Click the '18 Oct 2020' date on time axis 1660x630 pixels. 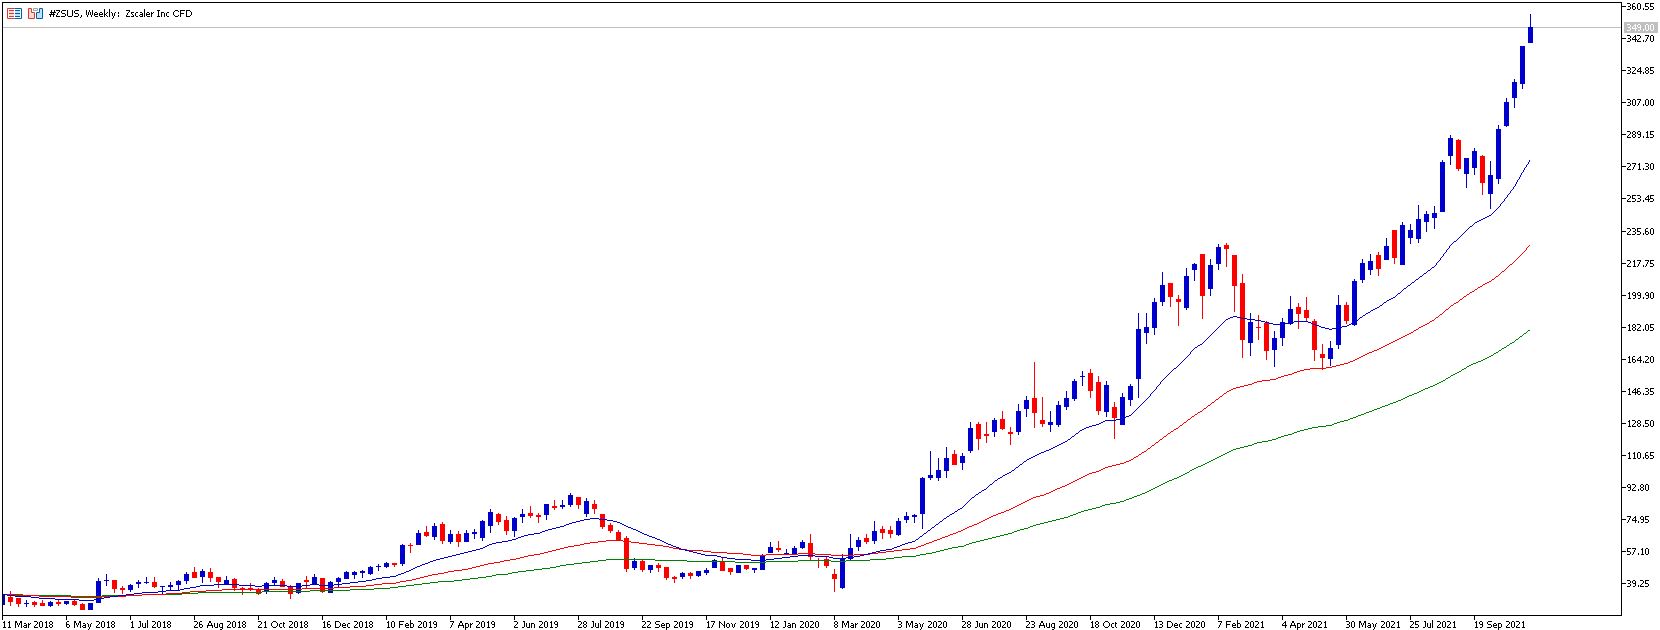[1115, 624]
